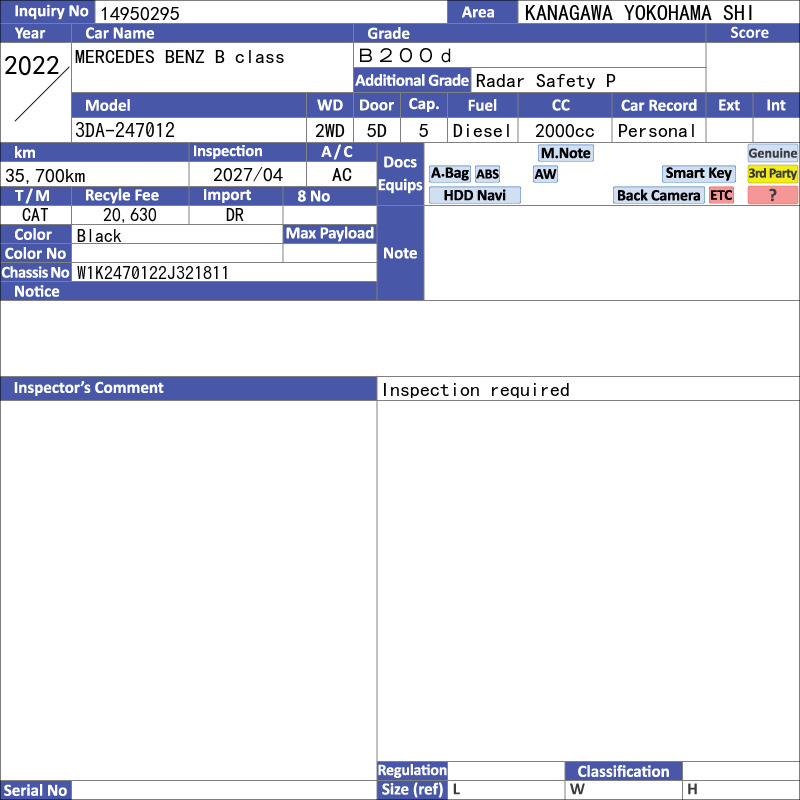This screenshot has height=800, width=800.
Task: Click the Inspection required comment
Action: click(x=476, y=390)
